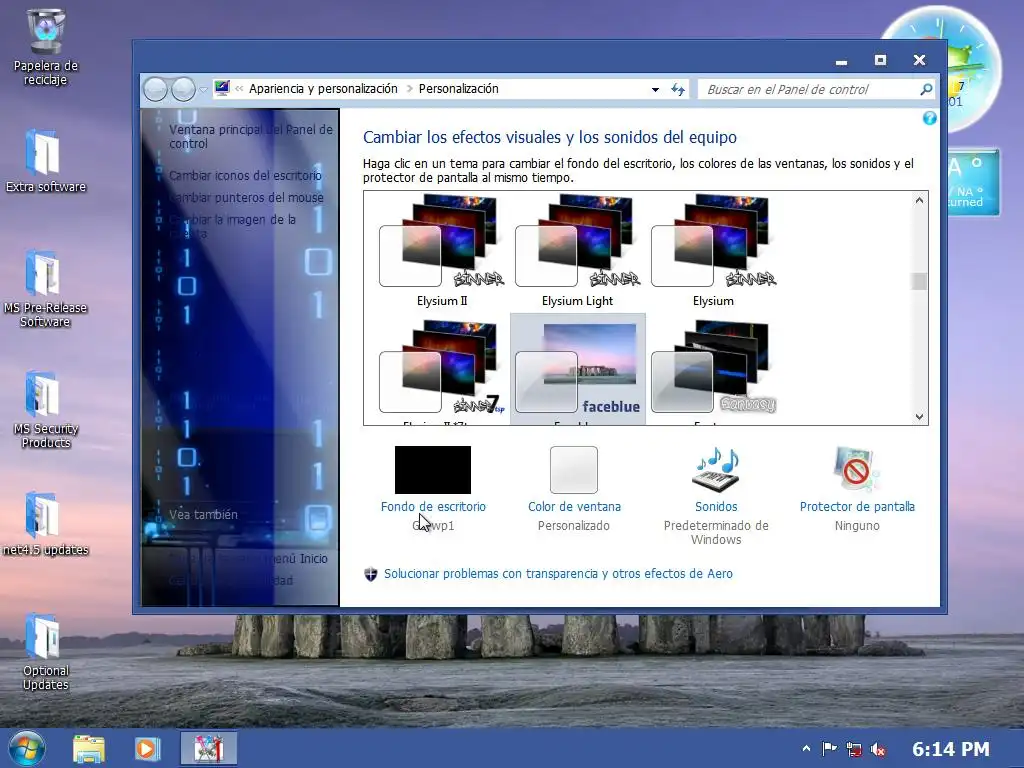Click the Protector de pantalla icon

(x=856, y=469)
